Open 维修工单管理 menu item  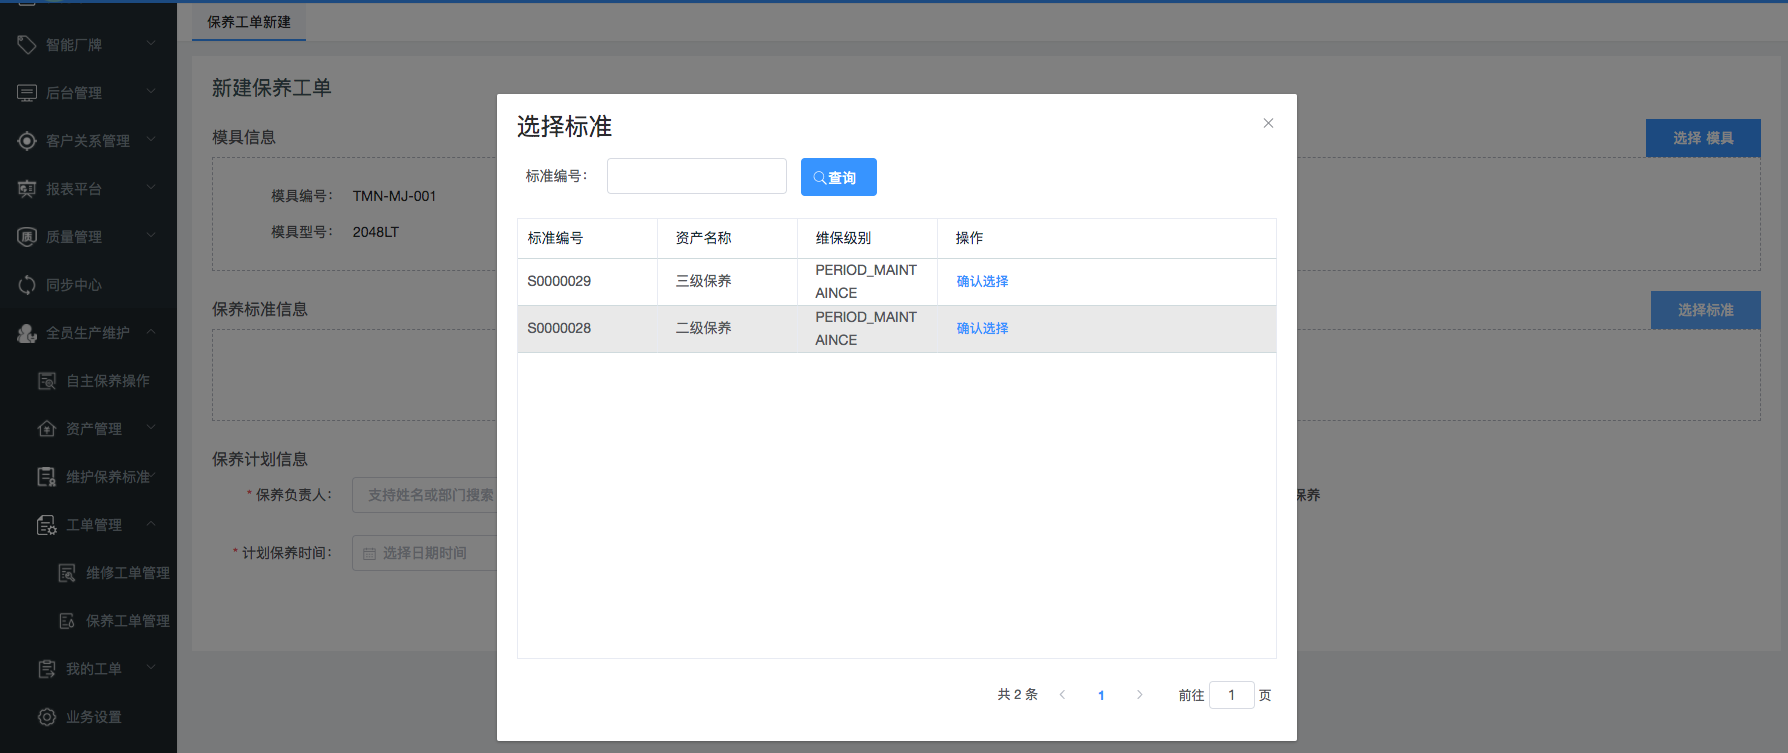[127, 573]
